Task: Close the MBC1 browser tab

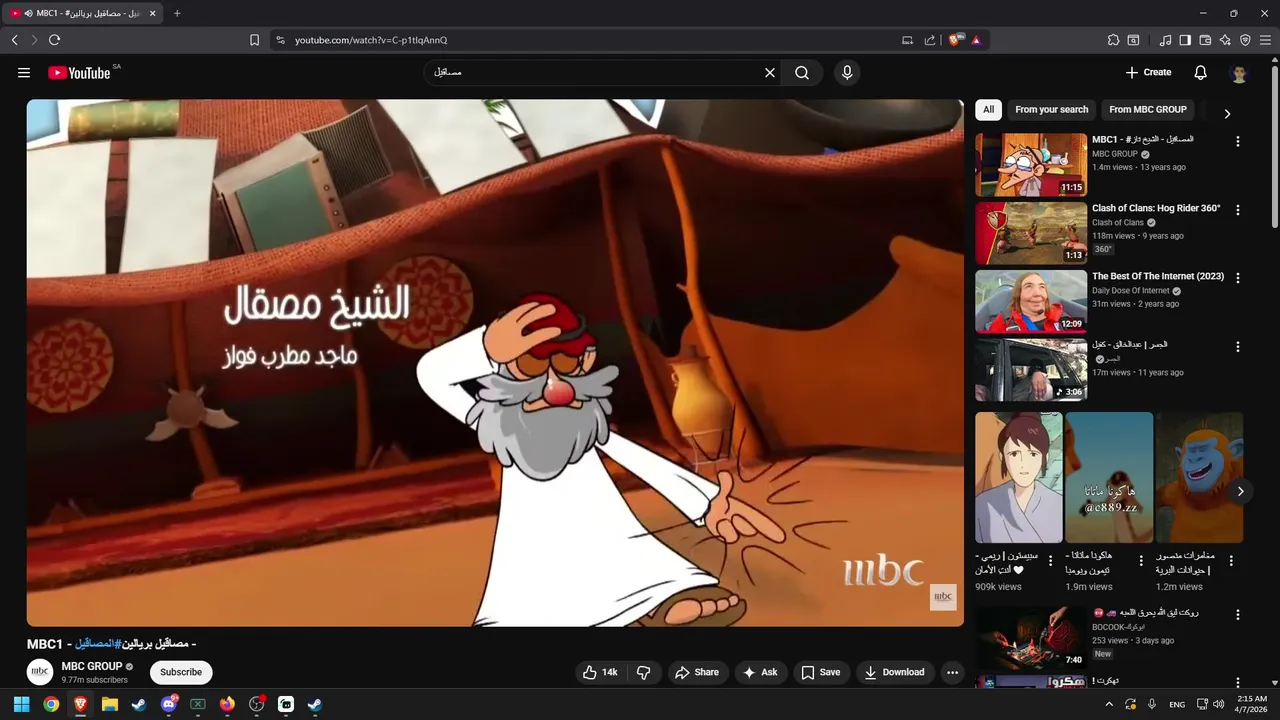Action: pos(152,13)
